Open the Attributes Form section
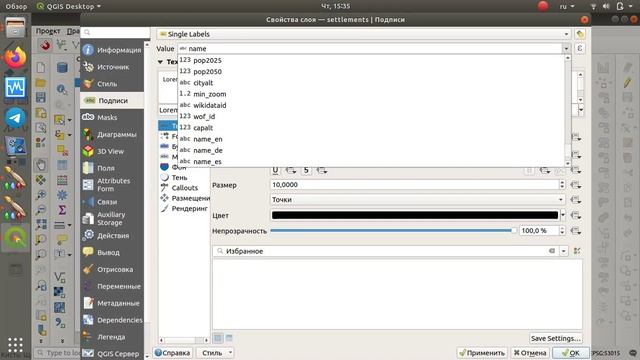Screen dimensions: 640x360 click(x=112, y=185)
